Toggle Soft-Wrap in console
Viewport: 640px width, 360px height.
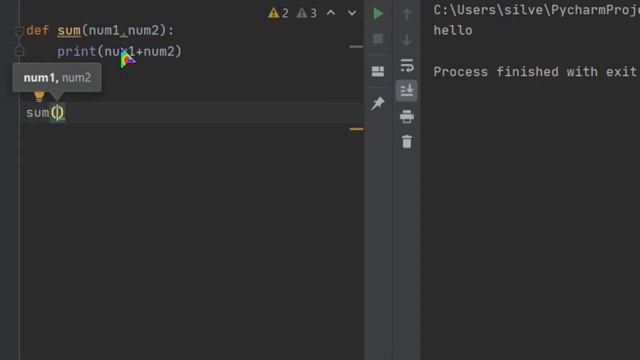407,65
